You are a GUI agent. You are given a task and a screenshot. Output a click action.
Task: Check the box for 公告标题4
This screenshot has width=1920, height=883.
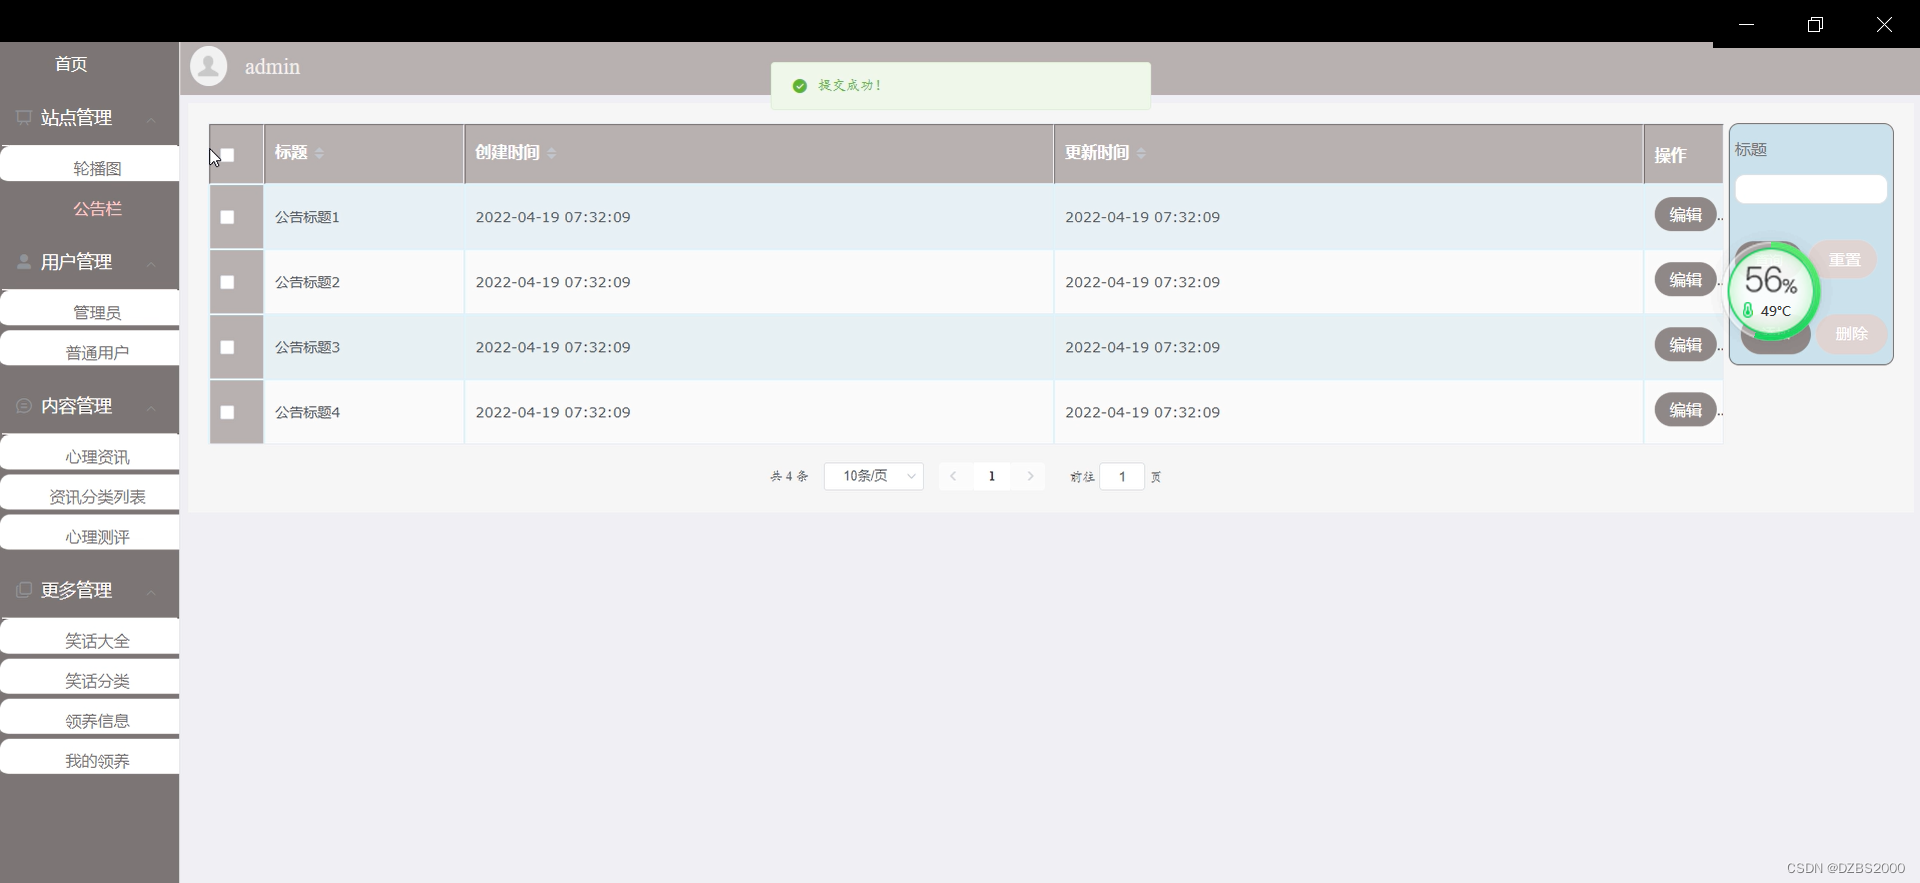pos(227,412)
